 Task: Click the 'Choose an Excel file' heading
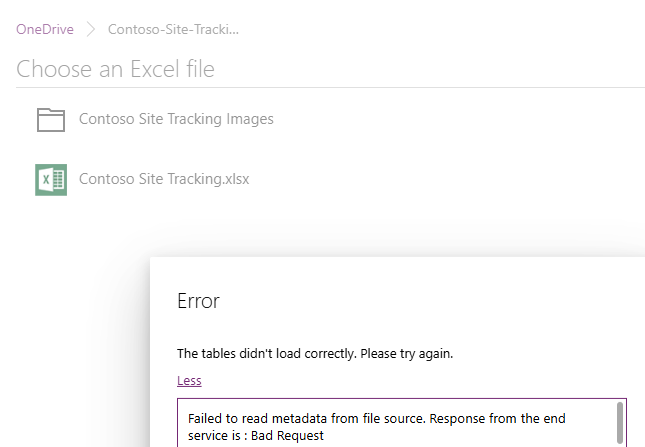pos(115,69)
